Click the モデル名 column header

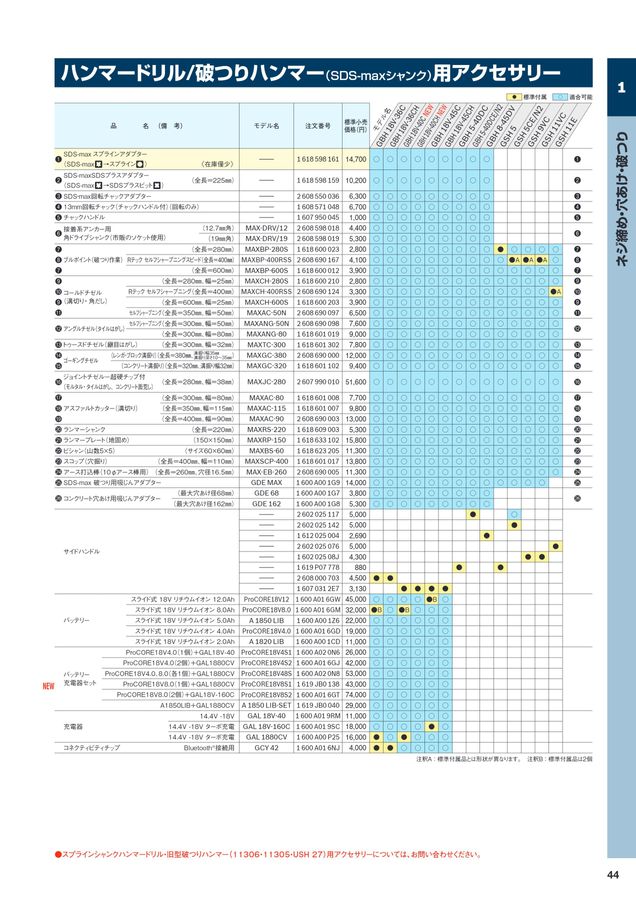(x=266, y=126)
